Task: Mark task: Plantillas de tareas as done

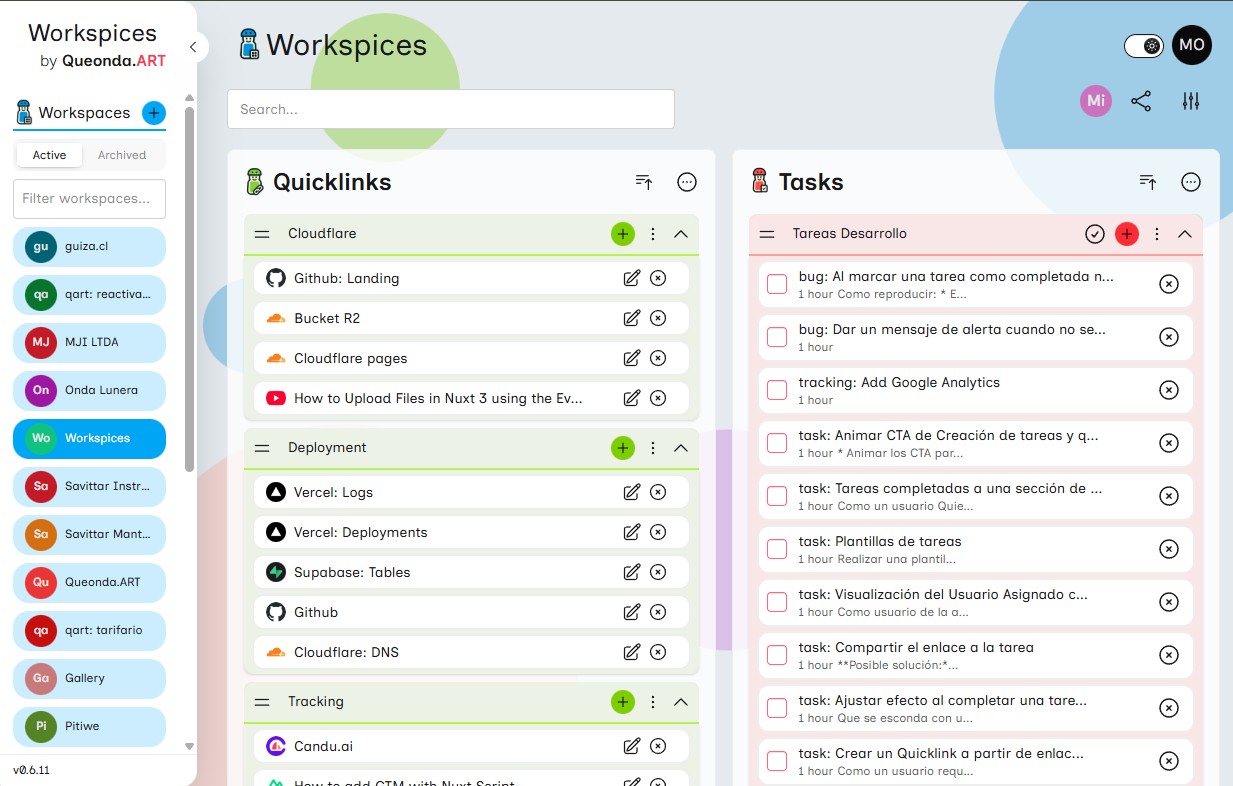Action: (x=776, y=549)
